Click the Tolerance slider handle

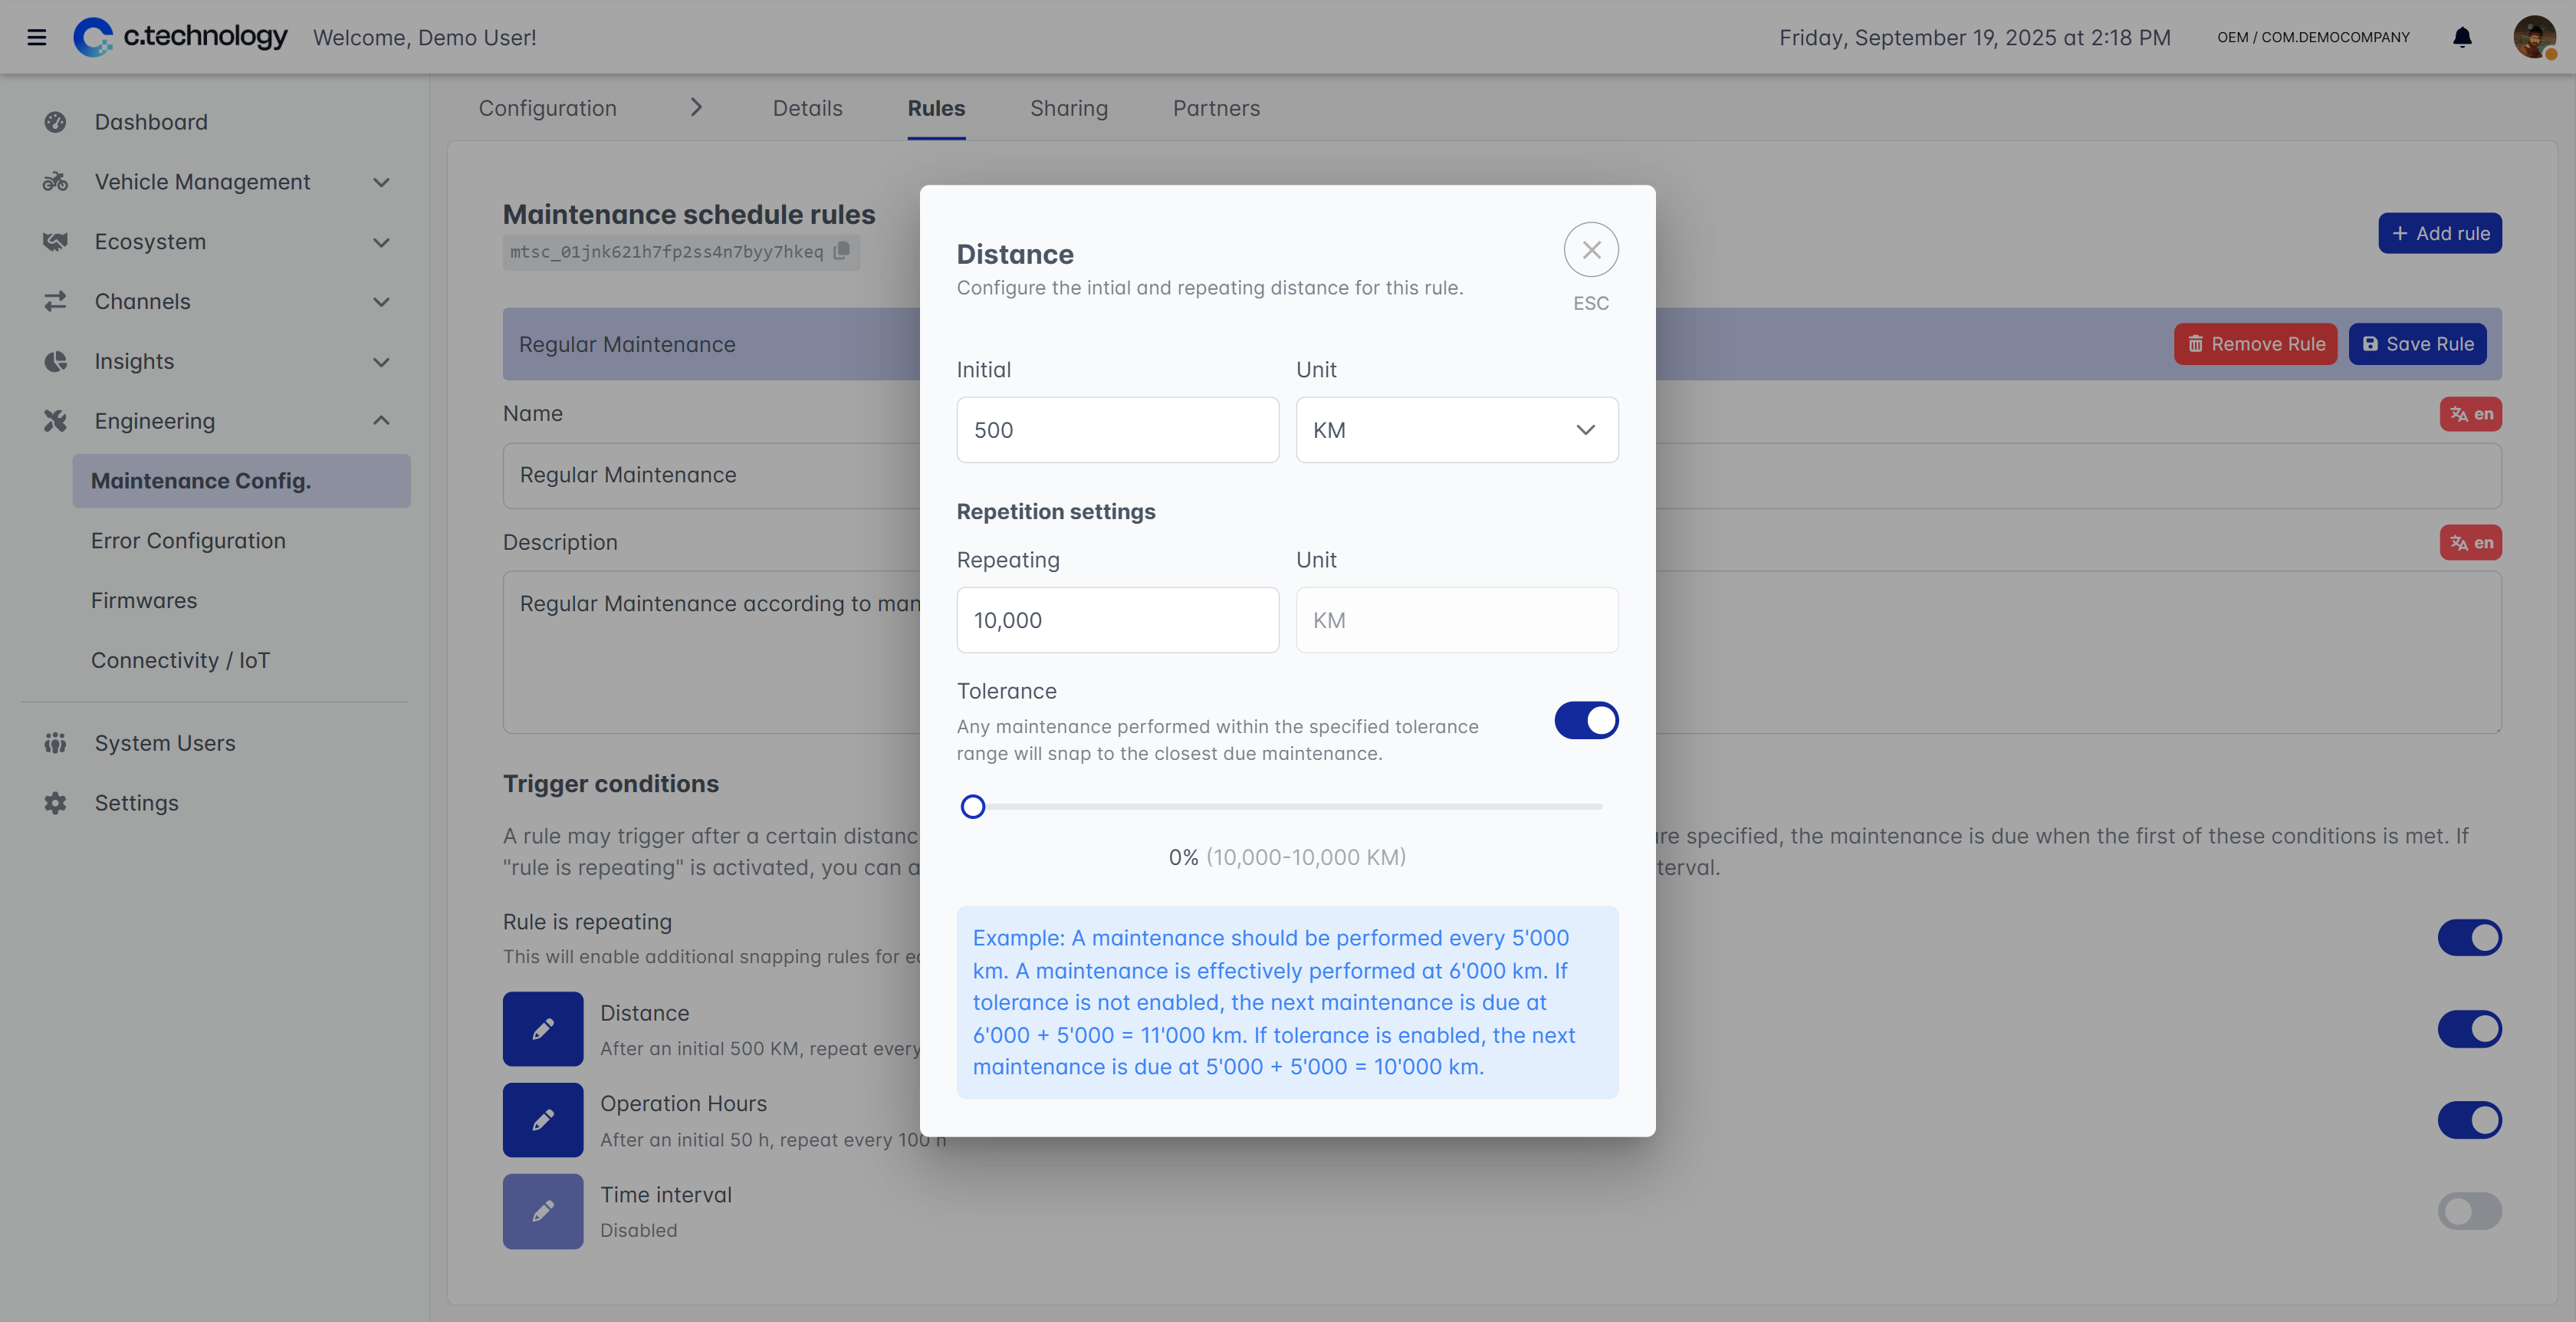[x=973, y=807]
